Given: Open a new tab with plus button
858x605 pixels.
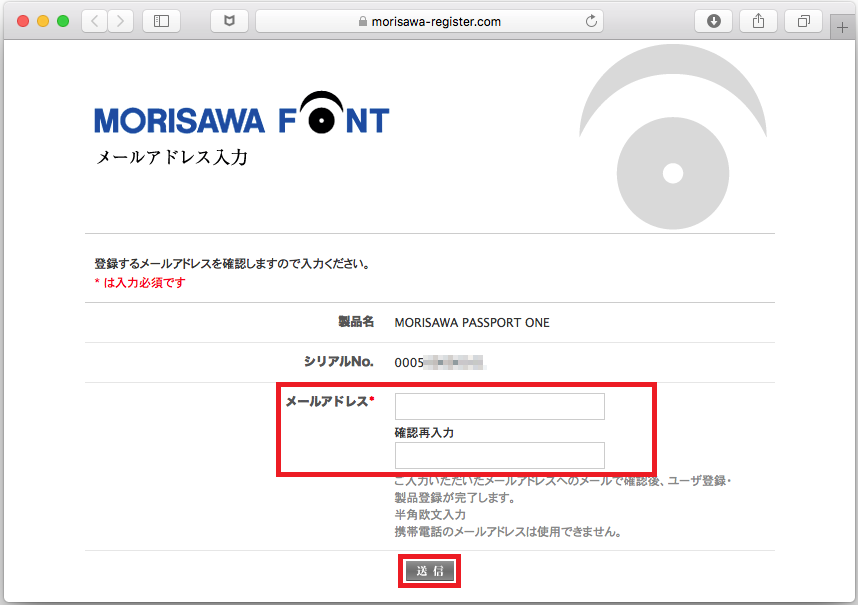Looking at the screenshot, I should click(x=842, y=29).
